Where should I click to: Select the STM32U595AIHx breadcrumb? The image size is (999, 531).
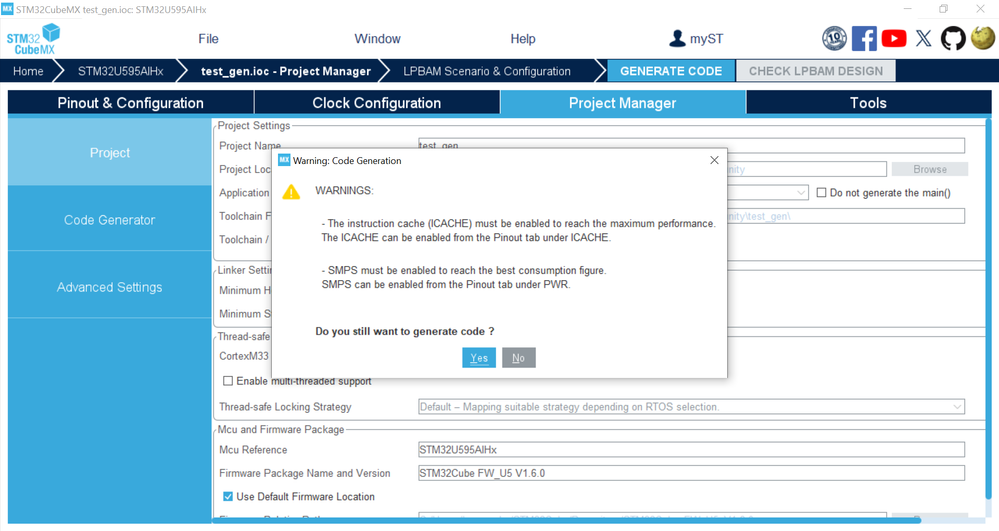(x=120, y=71)
